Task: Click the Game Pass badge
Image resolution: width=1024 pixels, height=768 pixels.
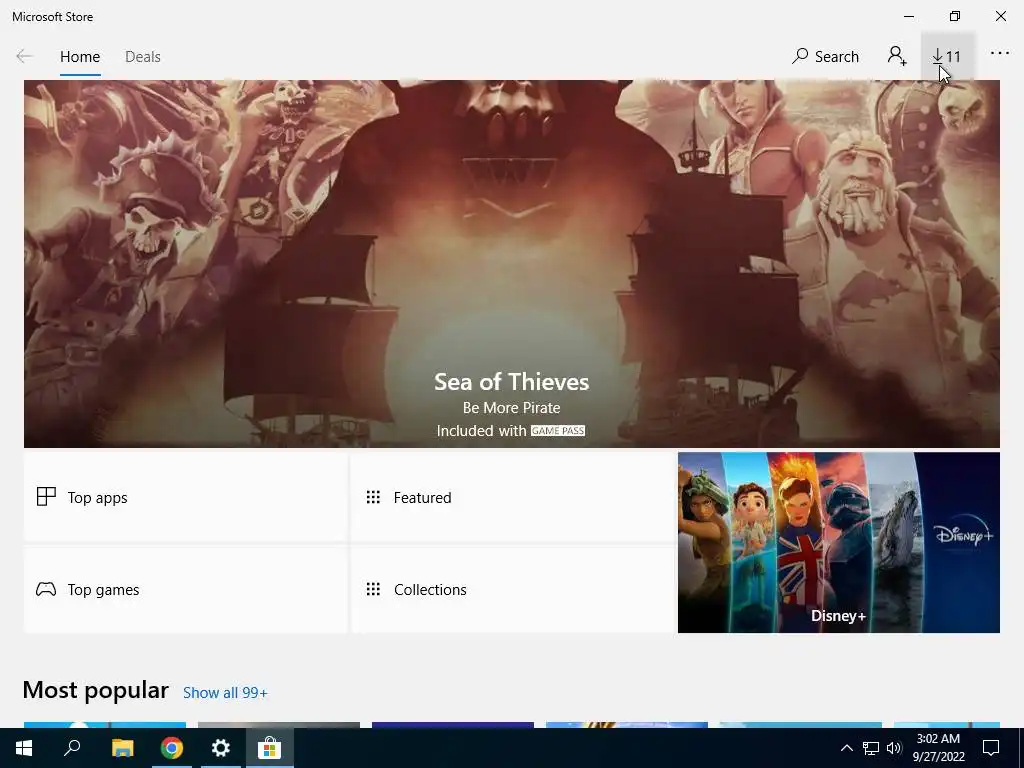Action: tap(558, 431)
